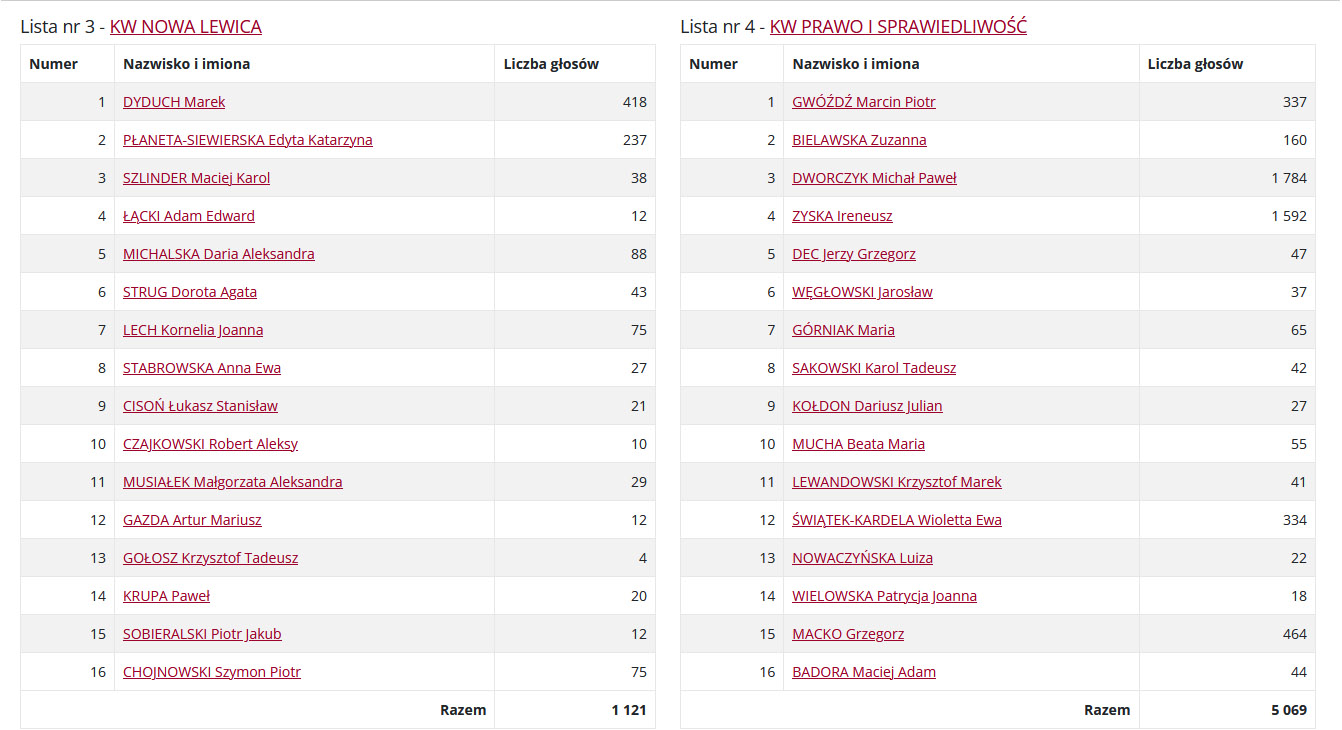The height and width of the screenshot is (730, 1342).
Task: Click LECH Kornelia Joanna
Action: tap(193, 330)
